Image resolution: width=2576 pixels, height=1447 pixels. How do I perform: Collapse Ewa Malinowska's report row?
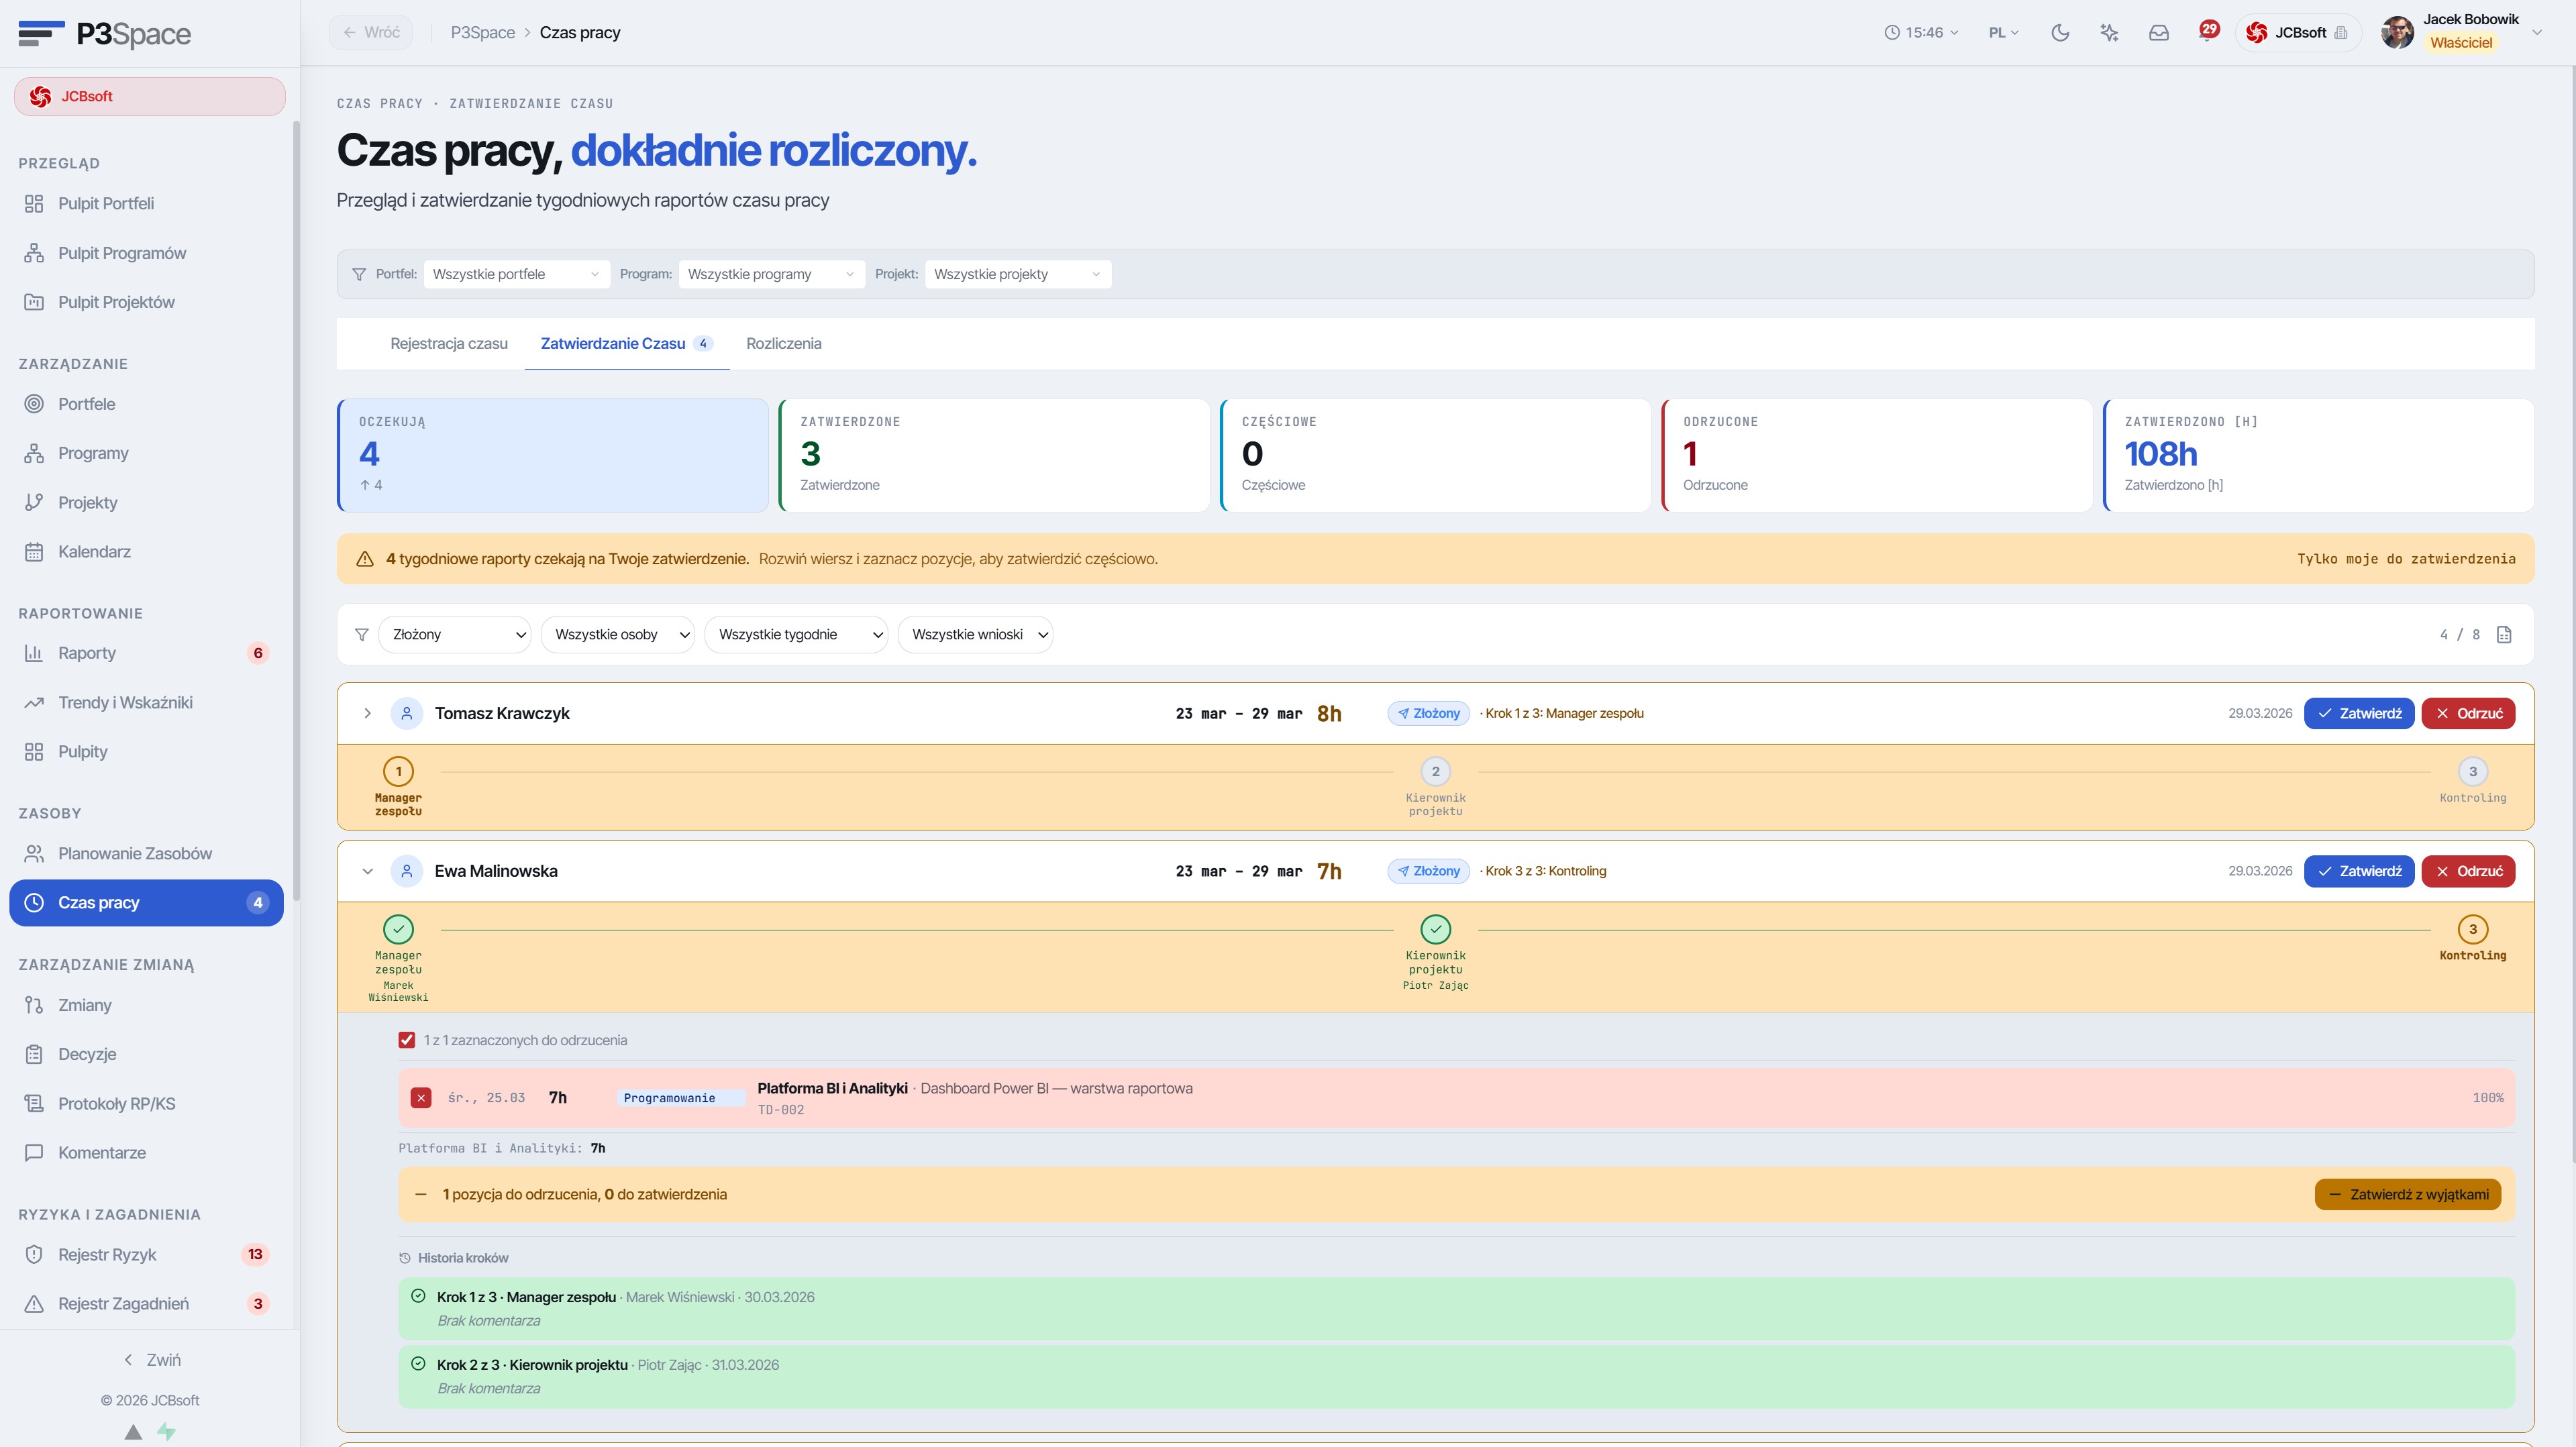(x=367, y=872)
